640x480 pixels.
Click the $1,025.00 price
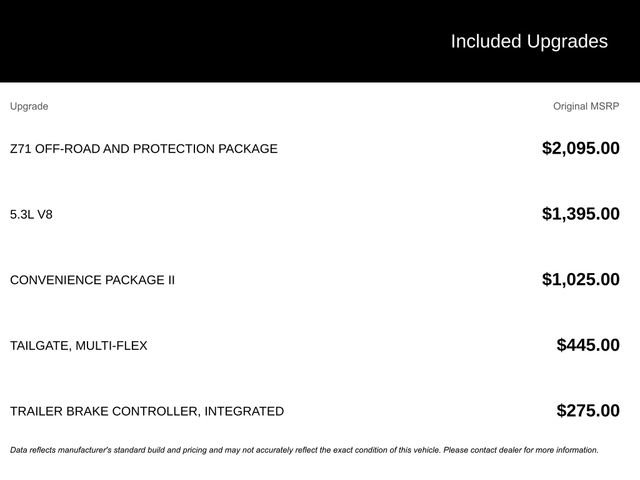coord(580,279)
